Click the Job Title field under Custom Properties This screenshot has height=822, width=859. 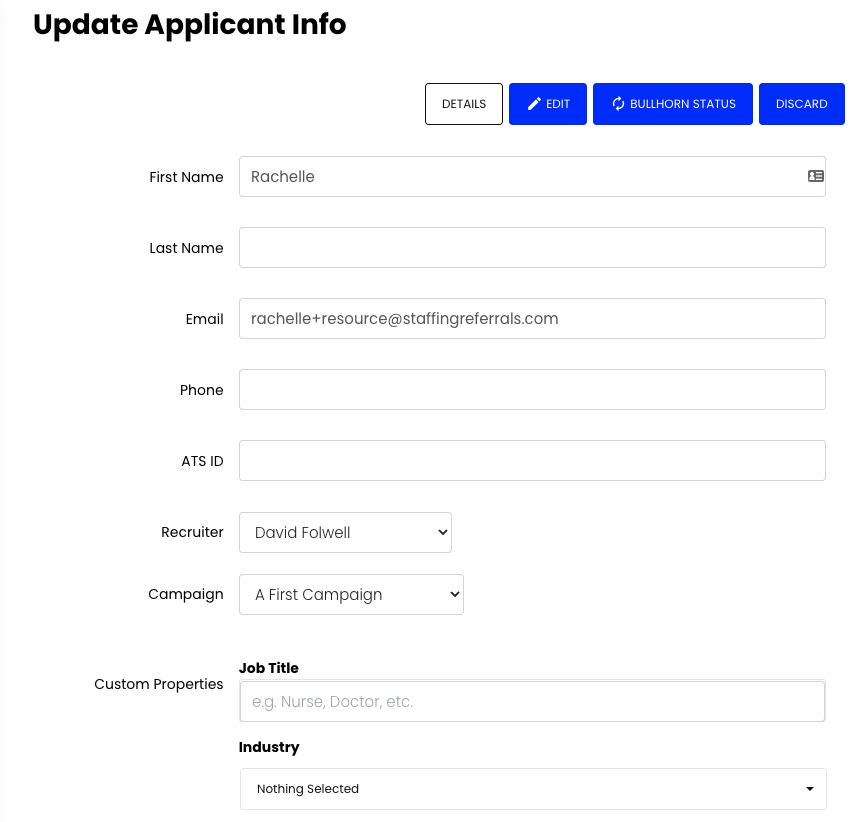[532, 701]
